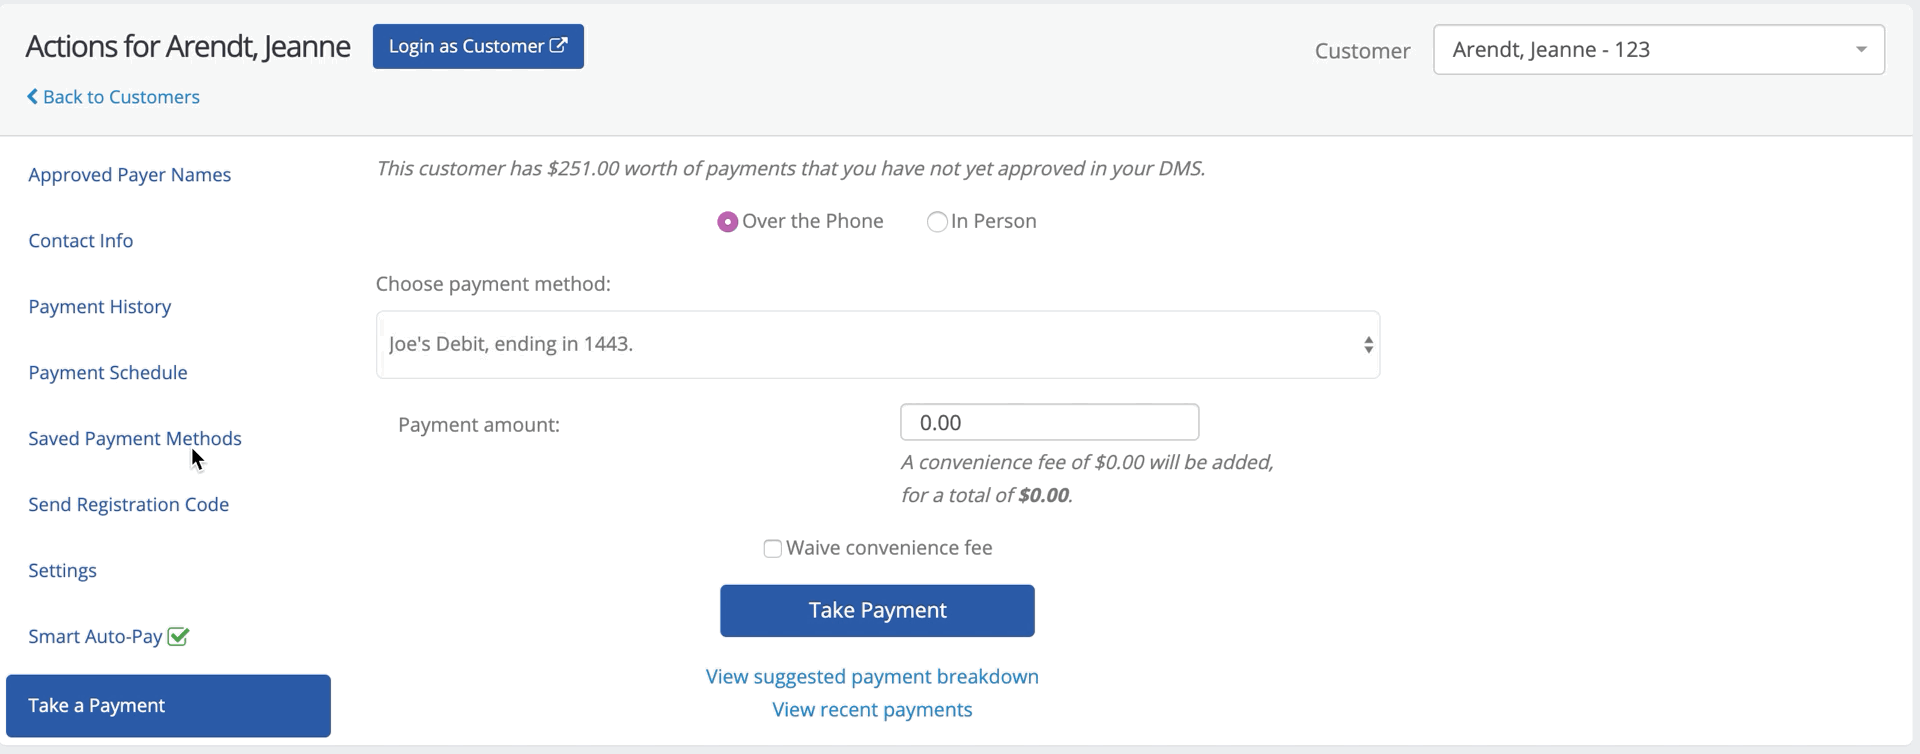Open the Customer dropdown showing Arendt, Jeanne
The image size is (1920, 754).
pos(1640,50)
